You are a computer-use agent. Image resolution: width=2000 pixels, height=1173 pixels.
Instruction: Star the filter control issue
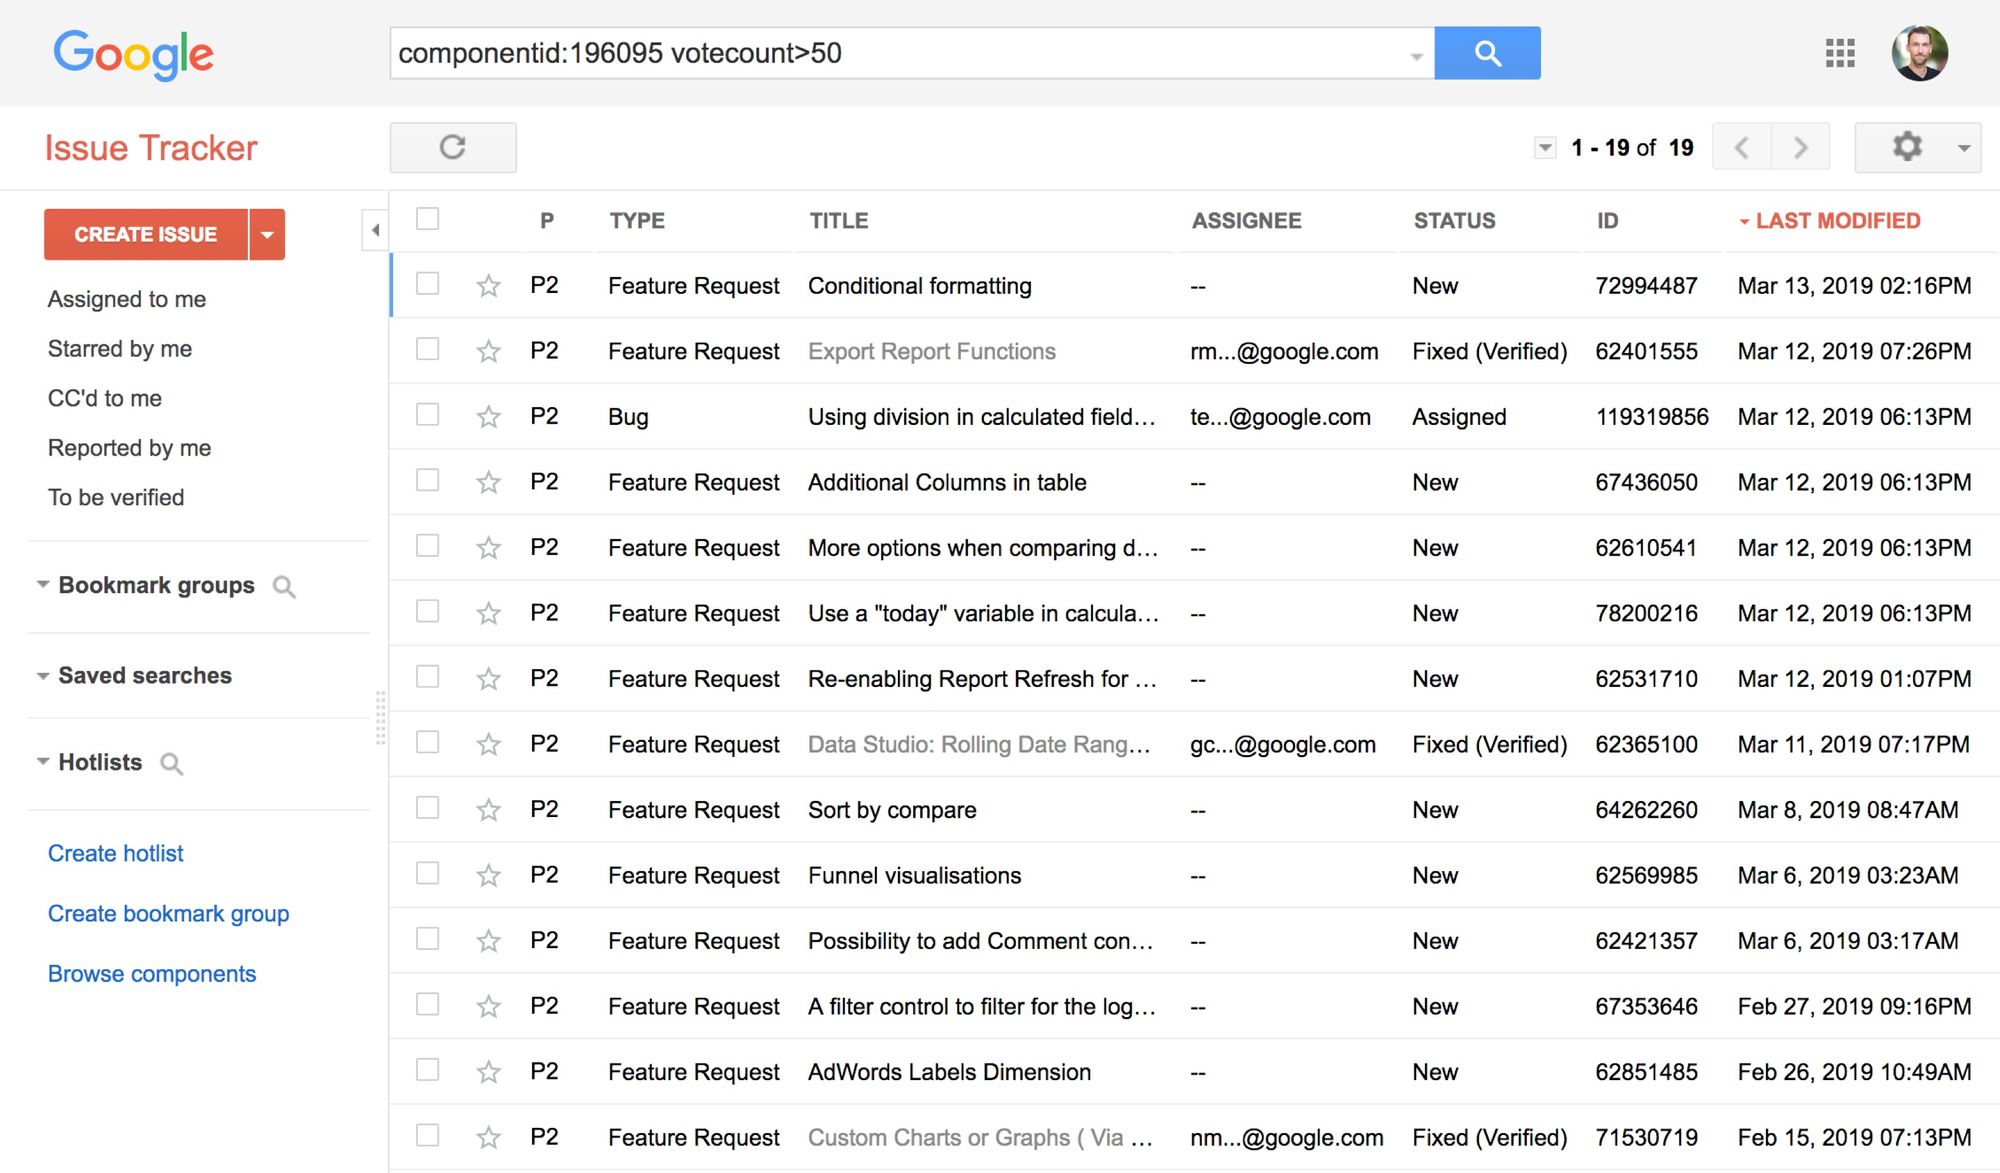(x=488, y=1006)
